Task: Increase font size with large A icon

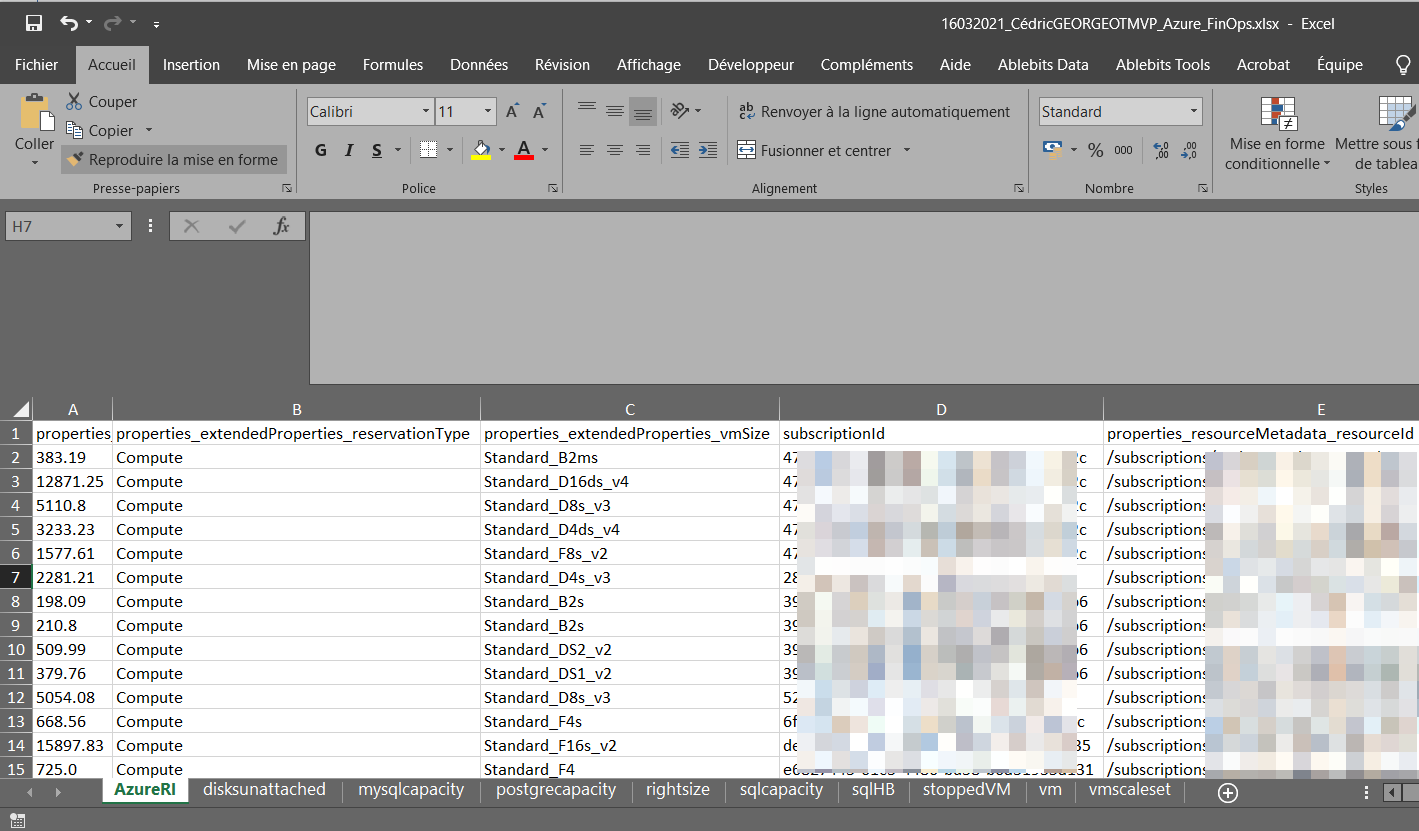Action: (512, 111)
